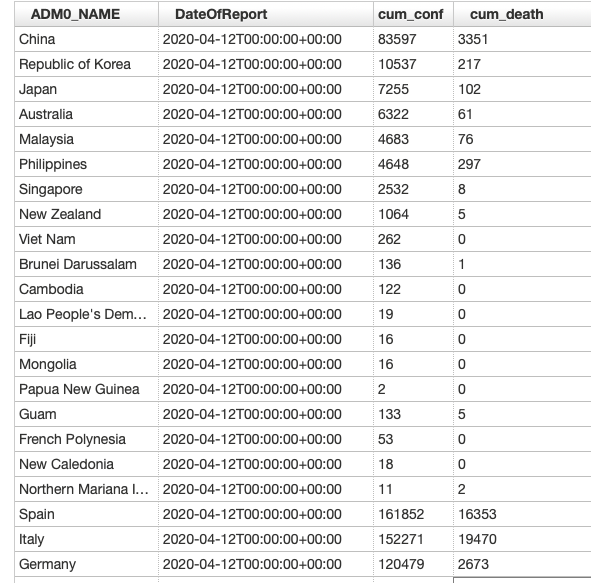Select Singapore's date cell
Viewport: 591px width, 583px height.
point(266,189)
